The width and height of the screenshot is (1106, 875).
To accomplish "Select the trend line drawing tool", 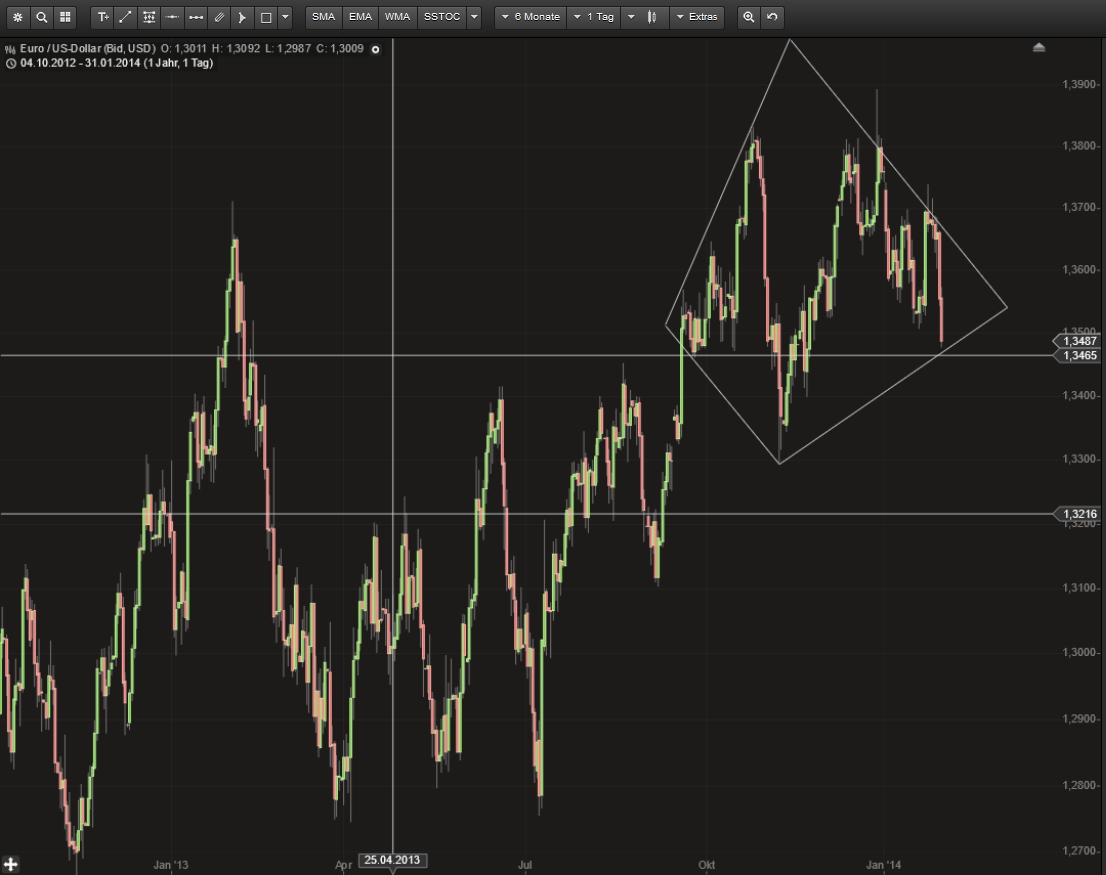I will click(x=125, y=17).
